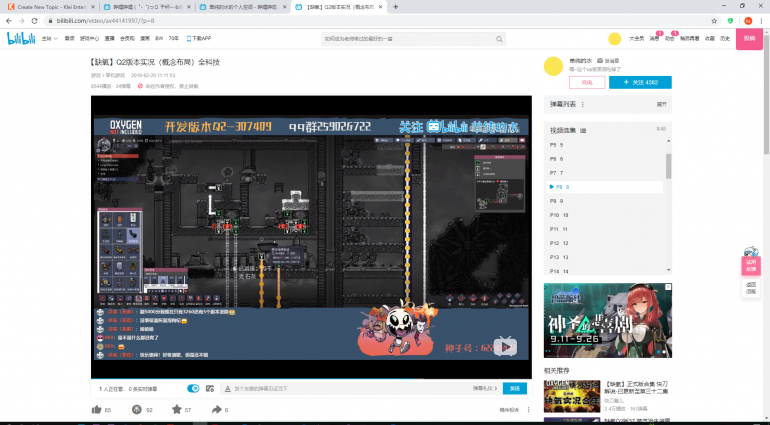770x425 pixels.
Task: Select episode P13 in the playlist
Action: pyautogui.click(x=605, y=257)
